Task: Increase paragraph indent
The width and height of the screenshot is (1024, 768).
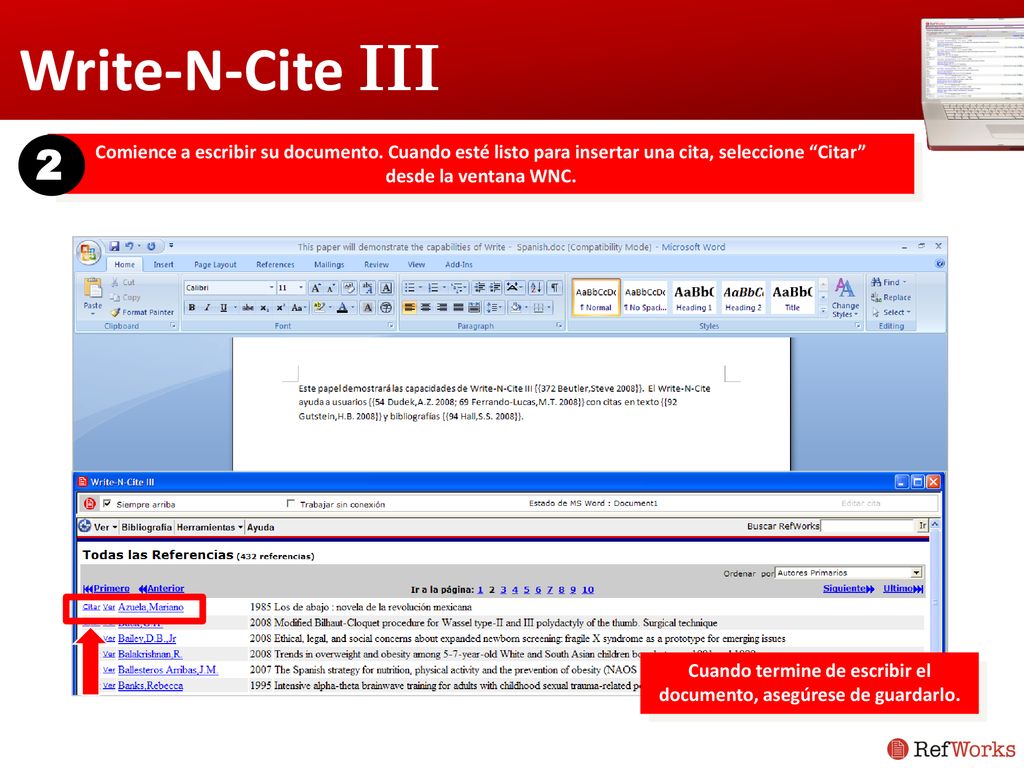Action: pyautogui.click(x=495, y=287)
